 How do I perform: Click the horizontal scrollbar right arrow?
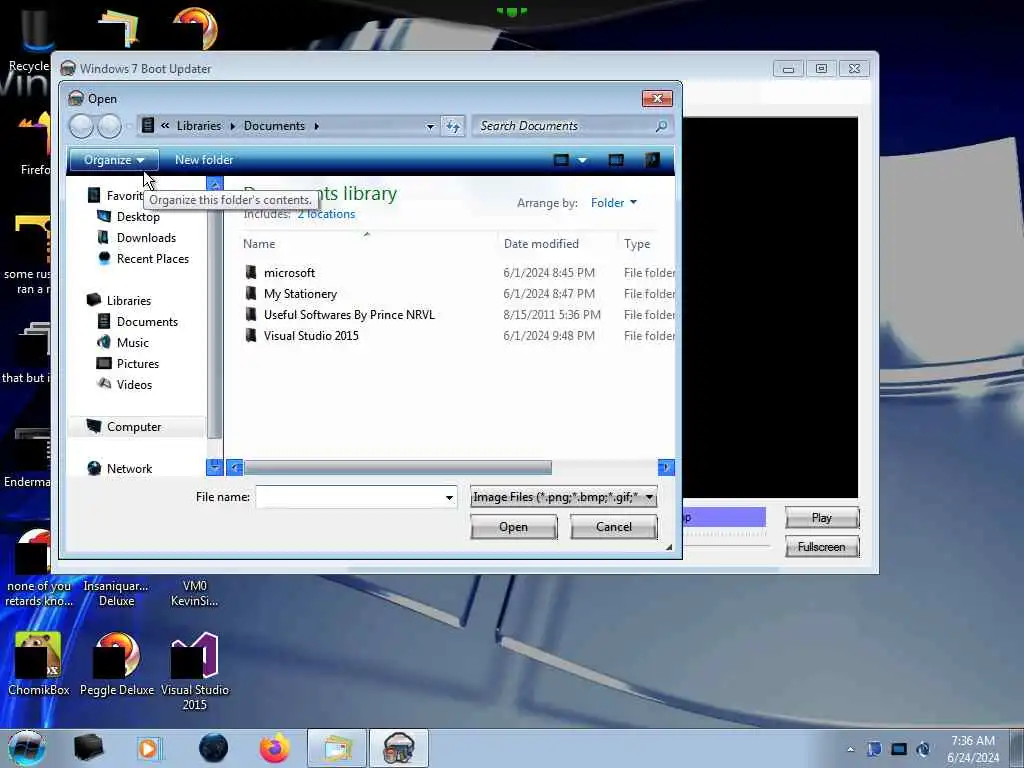[665, 468]
